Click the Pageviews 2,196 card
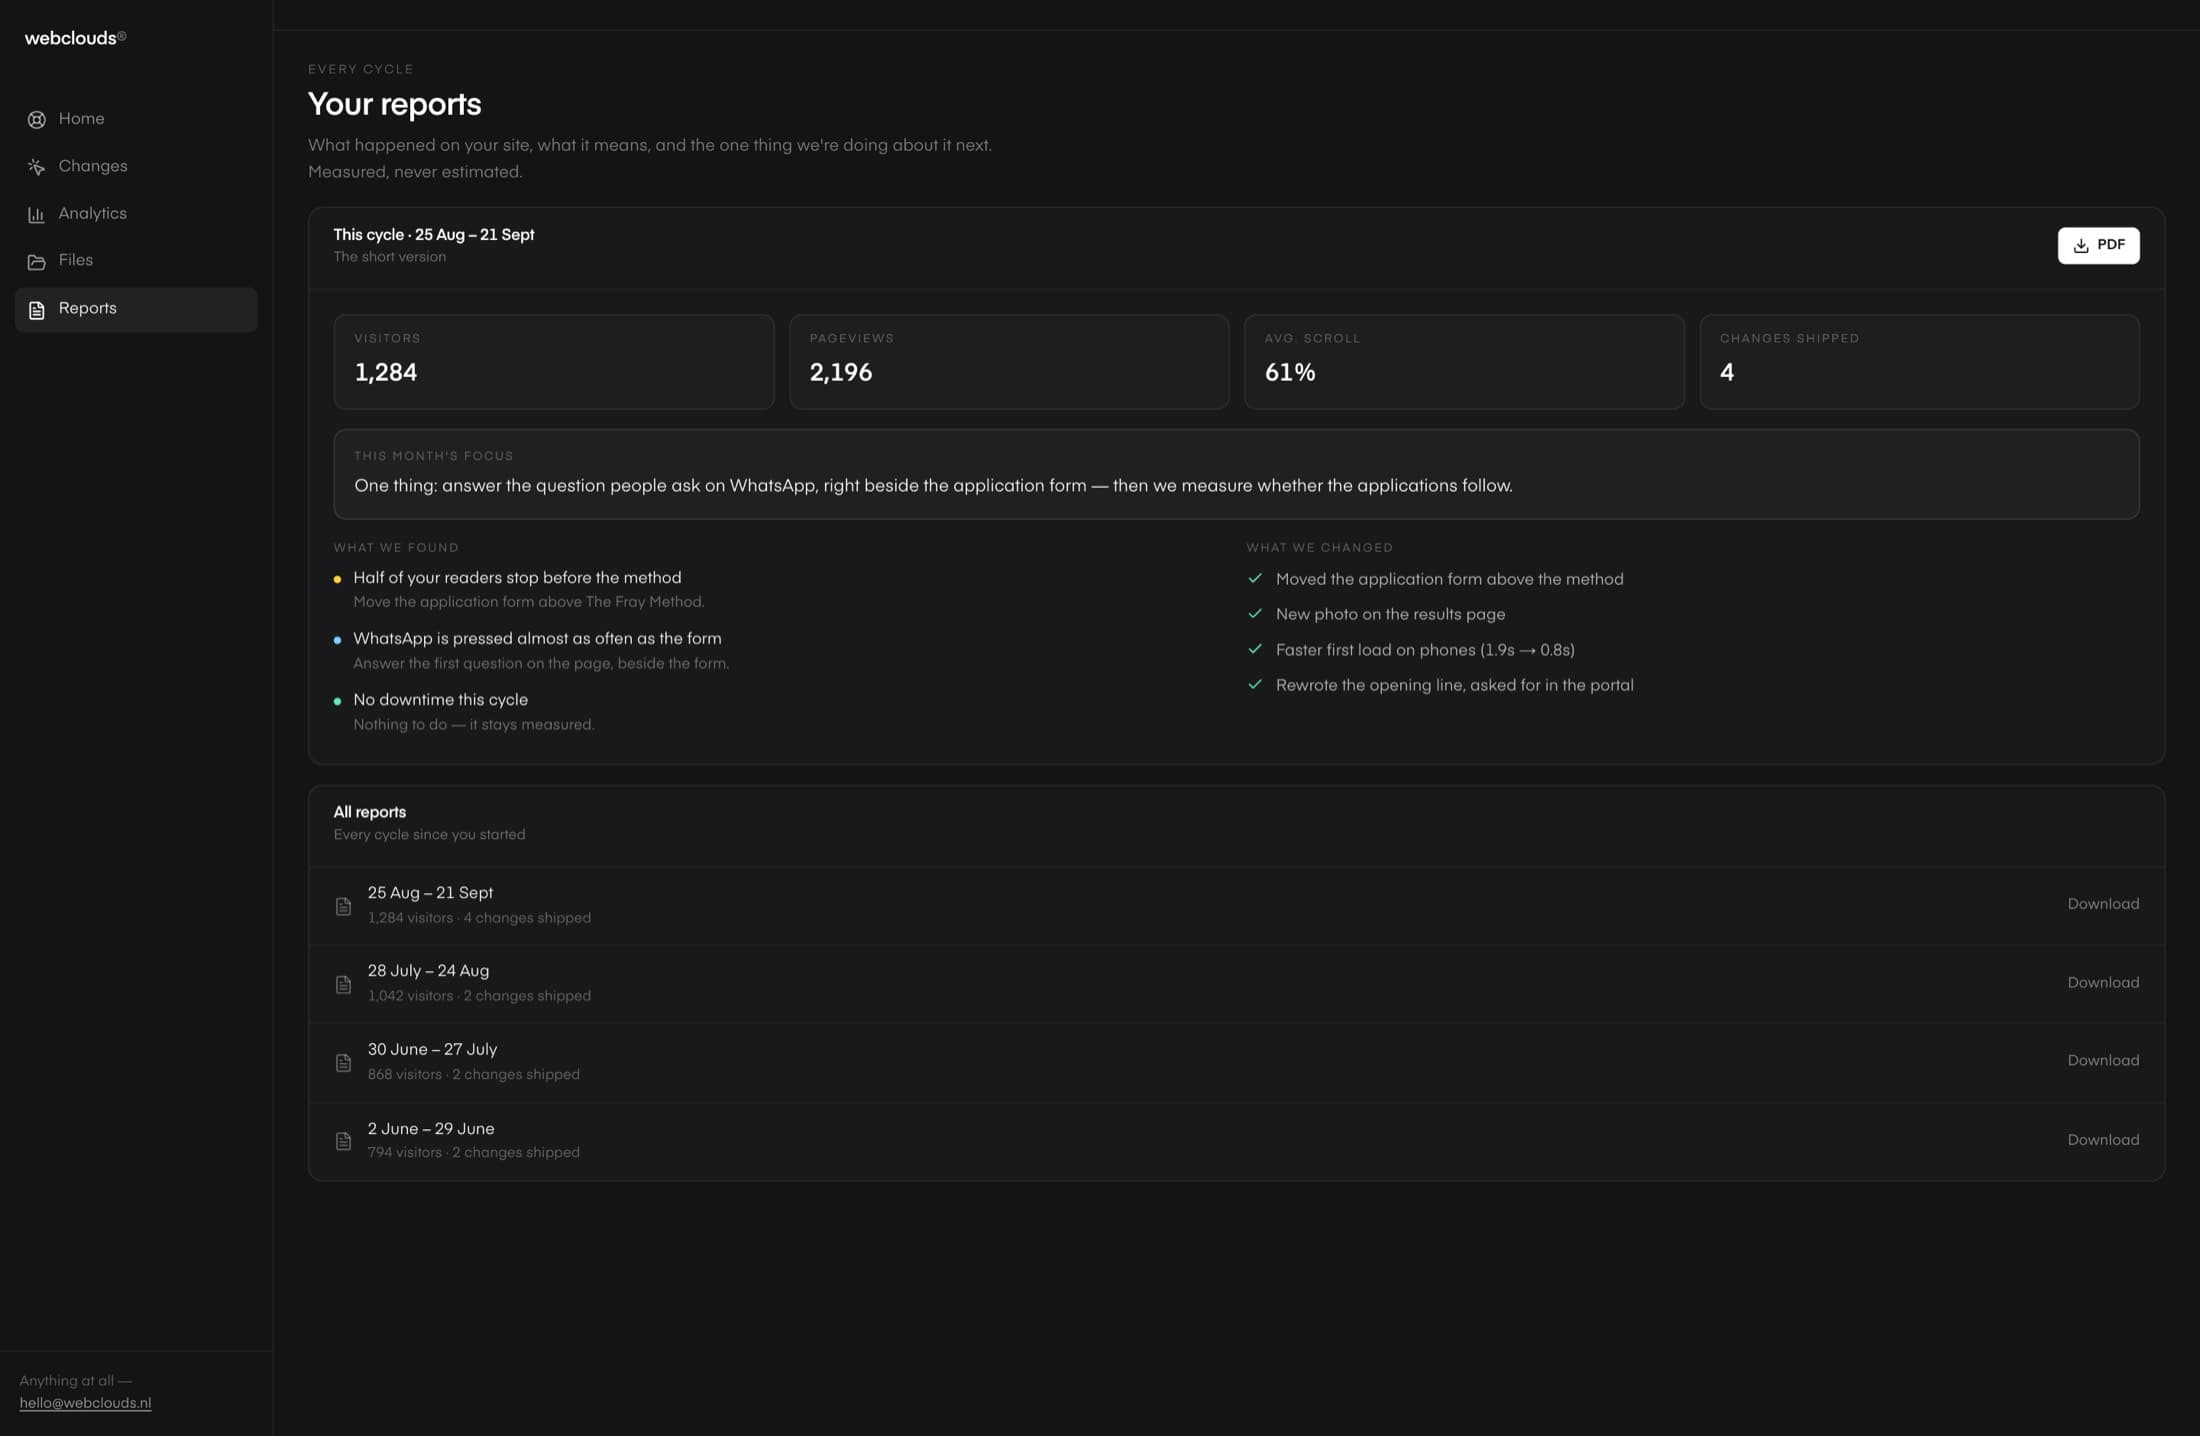 (x=1009, y=362)
